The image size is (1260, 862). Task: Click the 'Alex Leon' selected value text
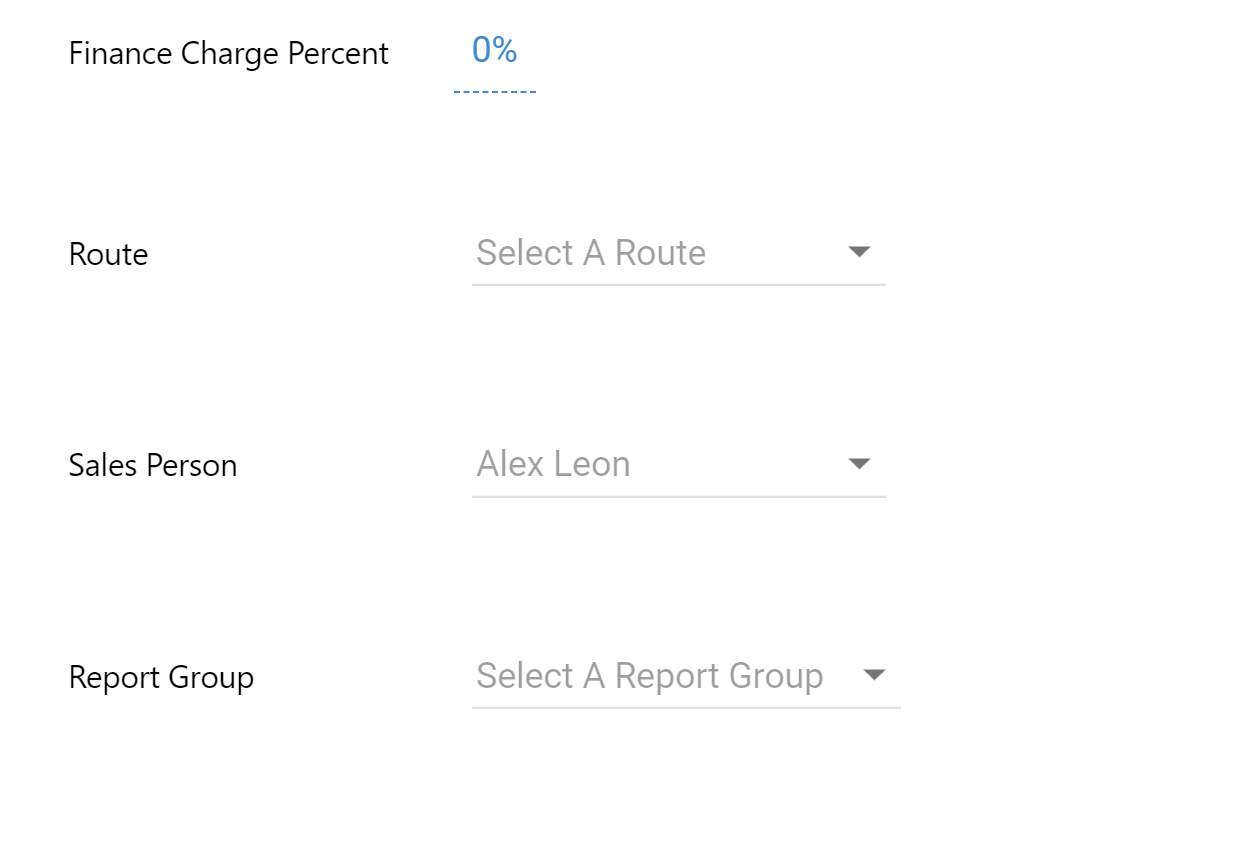coord(553,464)
